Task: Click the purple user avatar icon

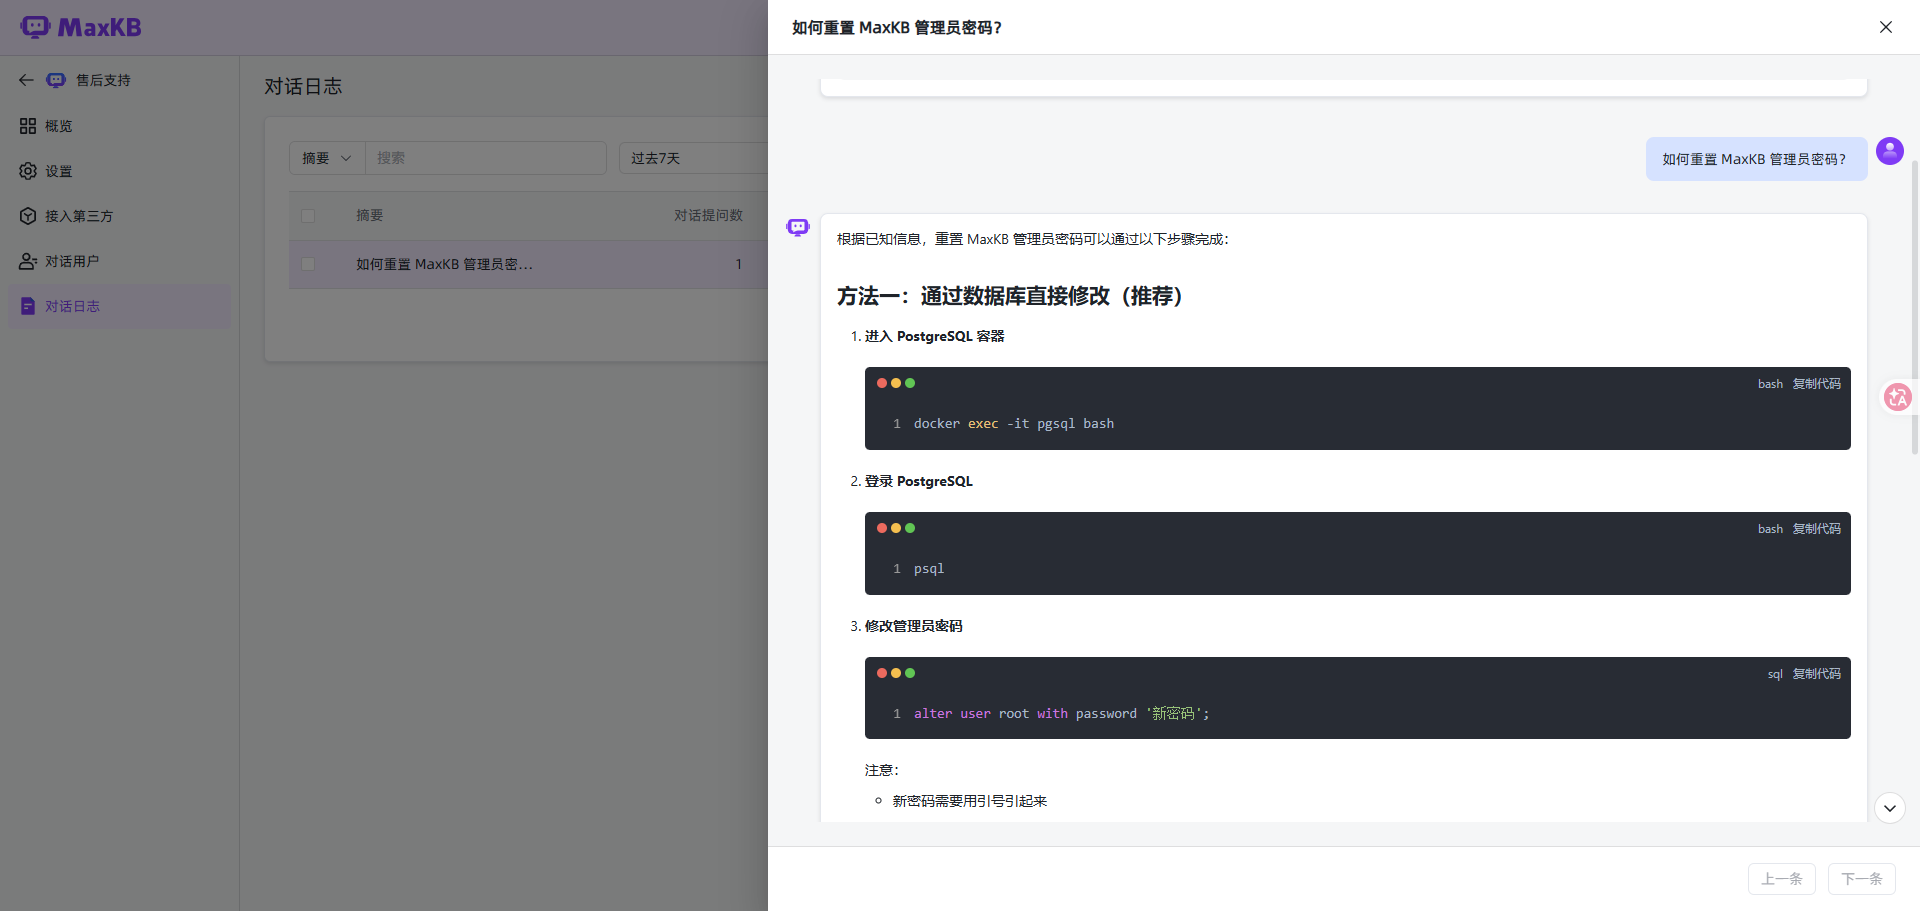Action: (x=1889, y=151)
